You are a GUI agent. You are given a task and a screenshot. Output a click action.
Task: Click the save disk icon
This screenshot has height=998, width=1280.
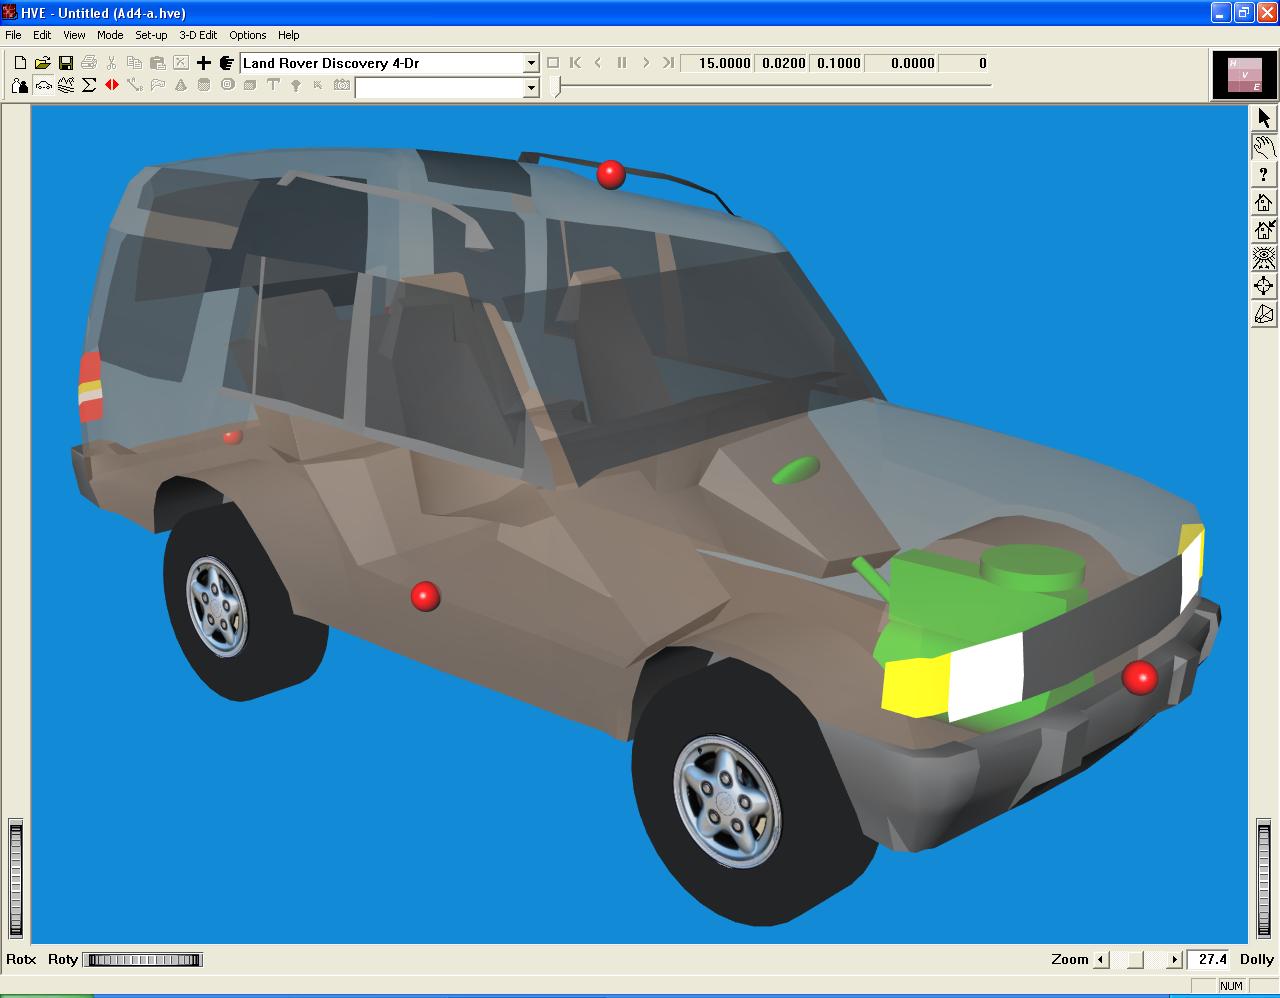[66, 63]
